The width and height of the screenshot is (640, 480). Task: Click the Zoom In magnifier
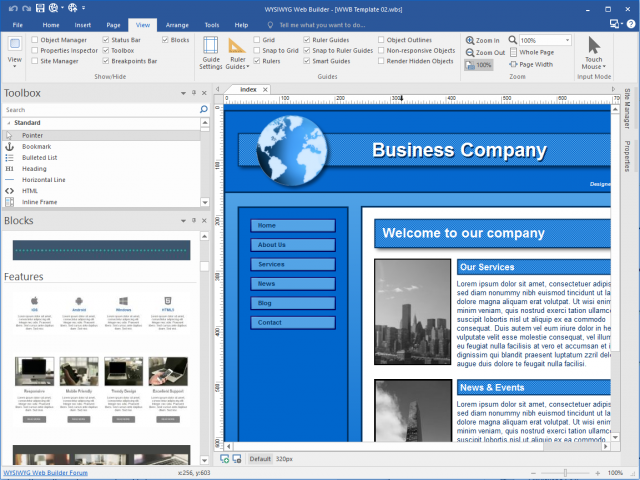(471, 40)
